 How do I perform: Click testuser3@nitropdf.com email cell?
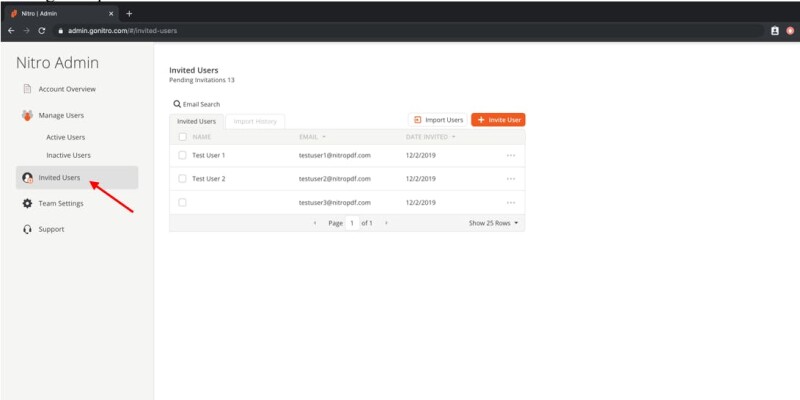pos(335,203)
